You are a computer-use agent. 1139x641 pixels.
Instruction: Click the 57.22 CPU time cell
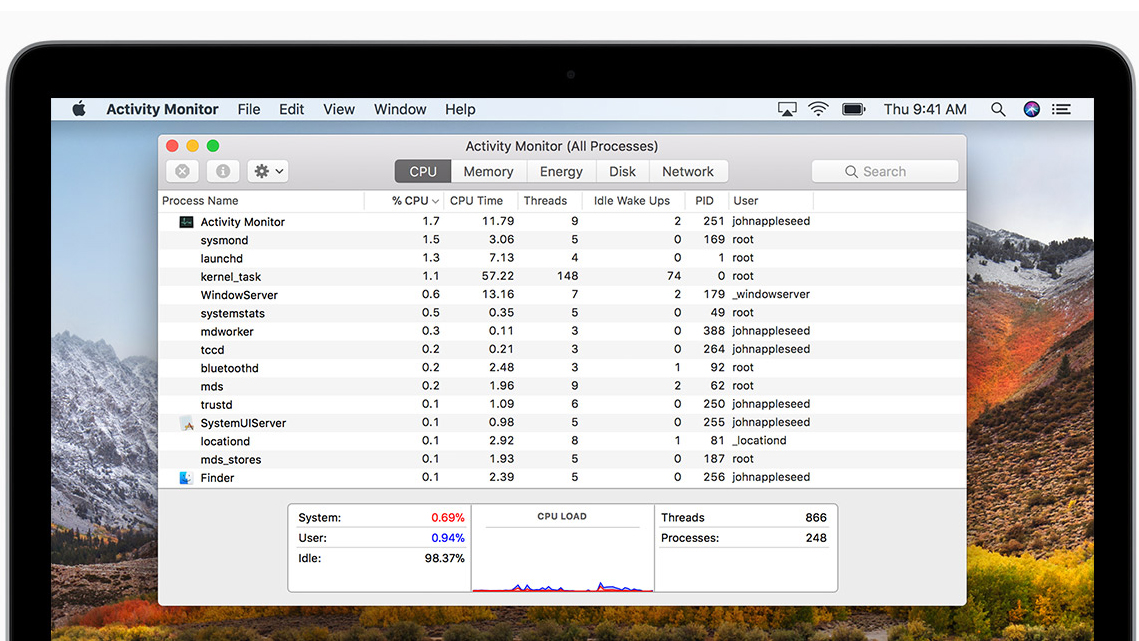click(498, 276)
